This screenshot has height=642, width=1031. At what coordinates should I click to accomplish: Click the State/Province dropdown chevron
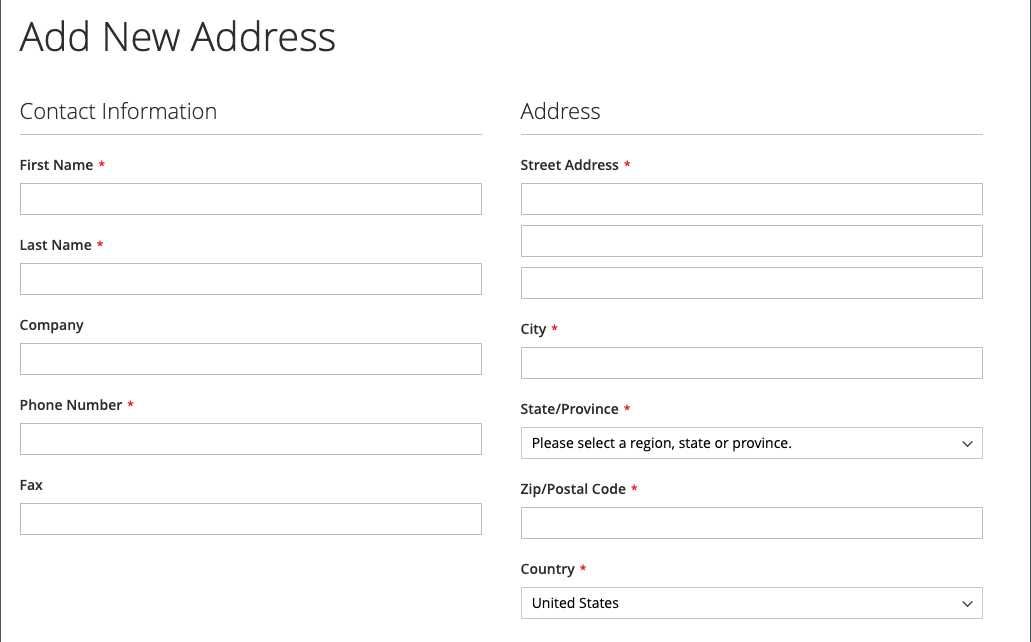[966, 442]
